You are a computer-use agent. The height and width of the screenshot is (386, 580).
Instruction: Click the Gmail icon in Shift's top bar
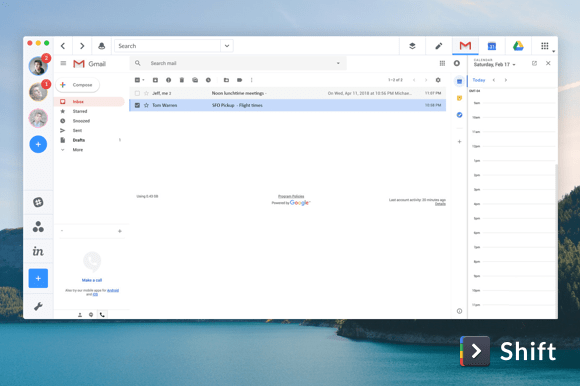(x=465, y=46)
